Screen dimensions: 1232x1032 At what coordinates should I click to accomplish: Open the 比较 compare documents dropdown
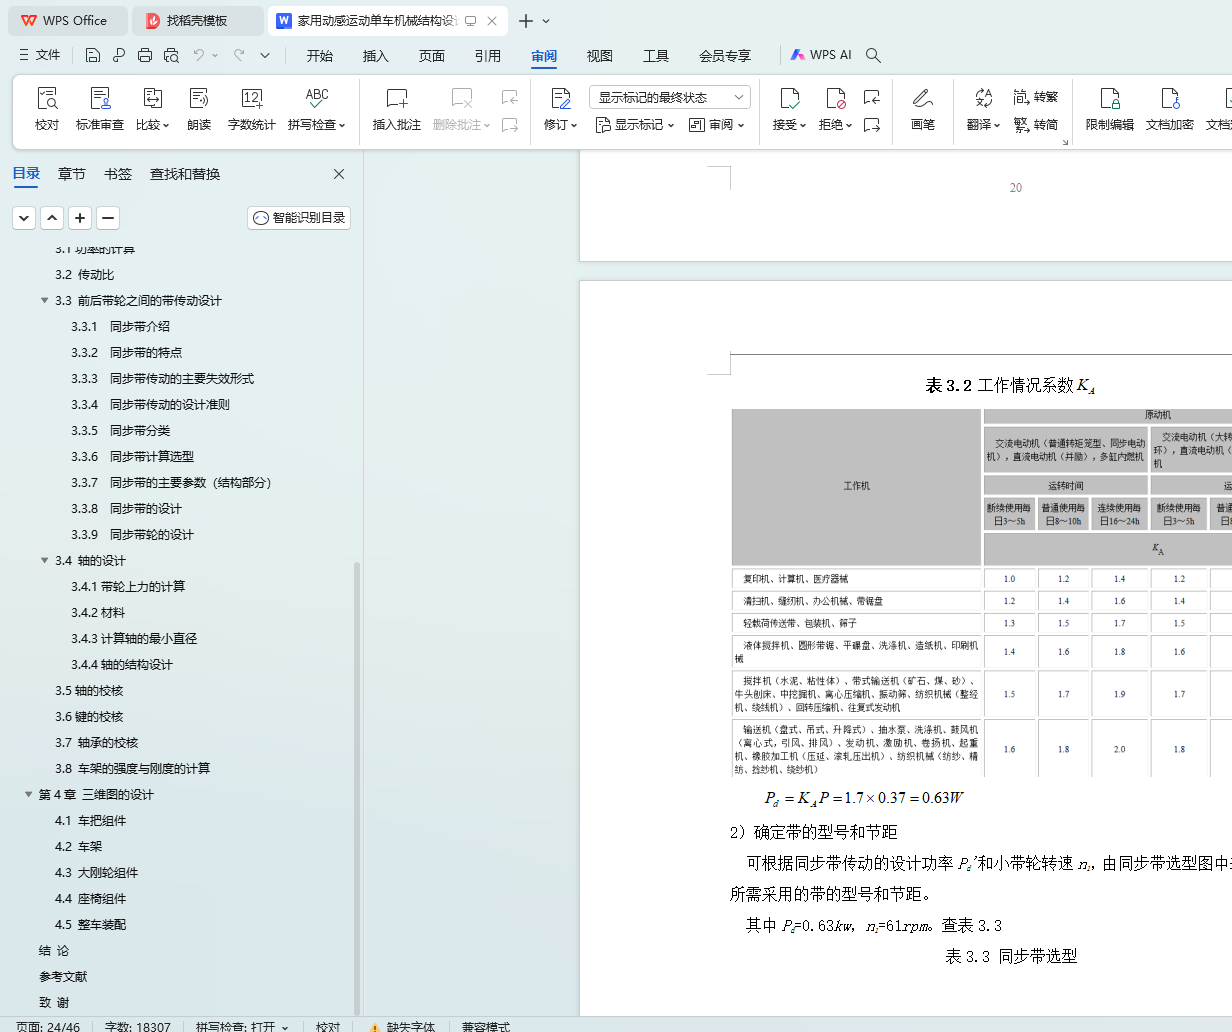152,109
